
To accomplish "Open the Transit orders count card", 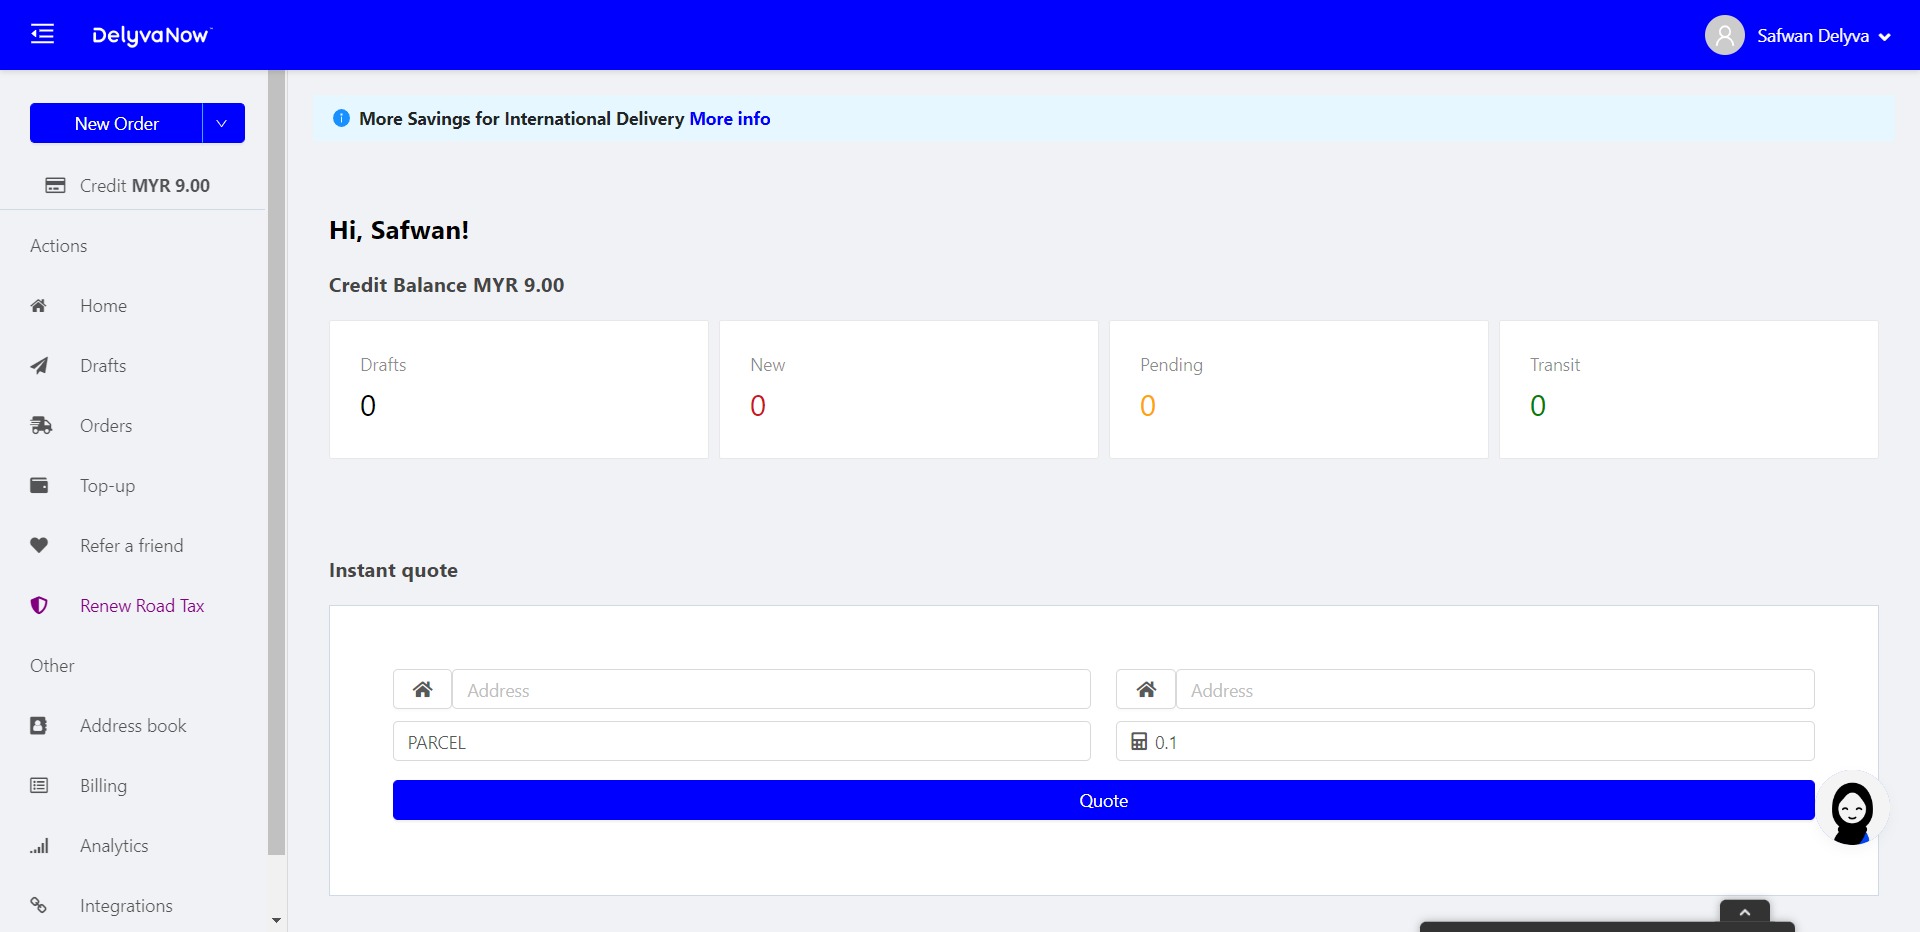I will [x=1689, y=389].
